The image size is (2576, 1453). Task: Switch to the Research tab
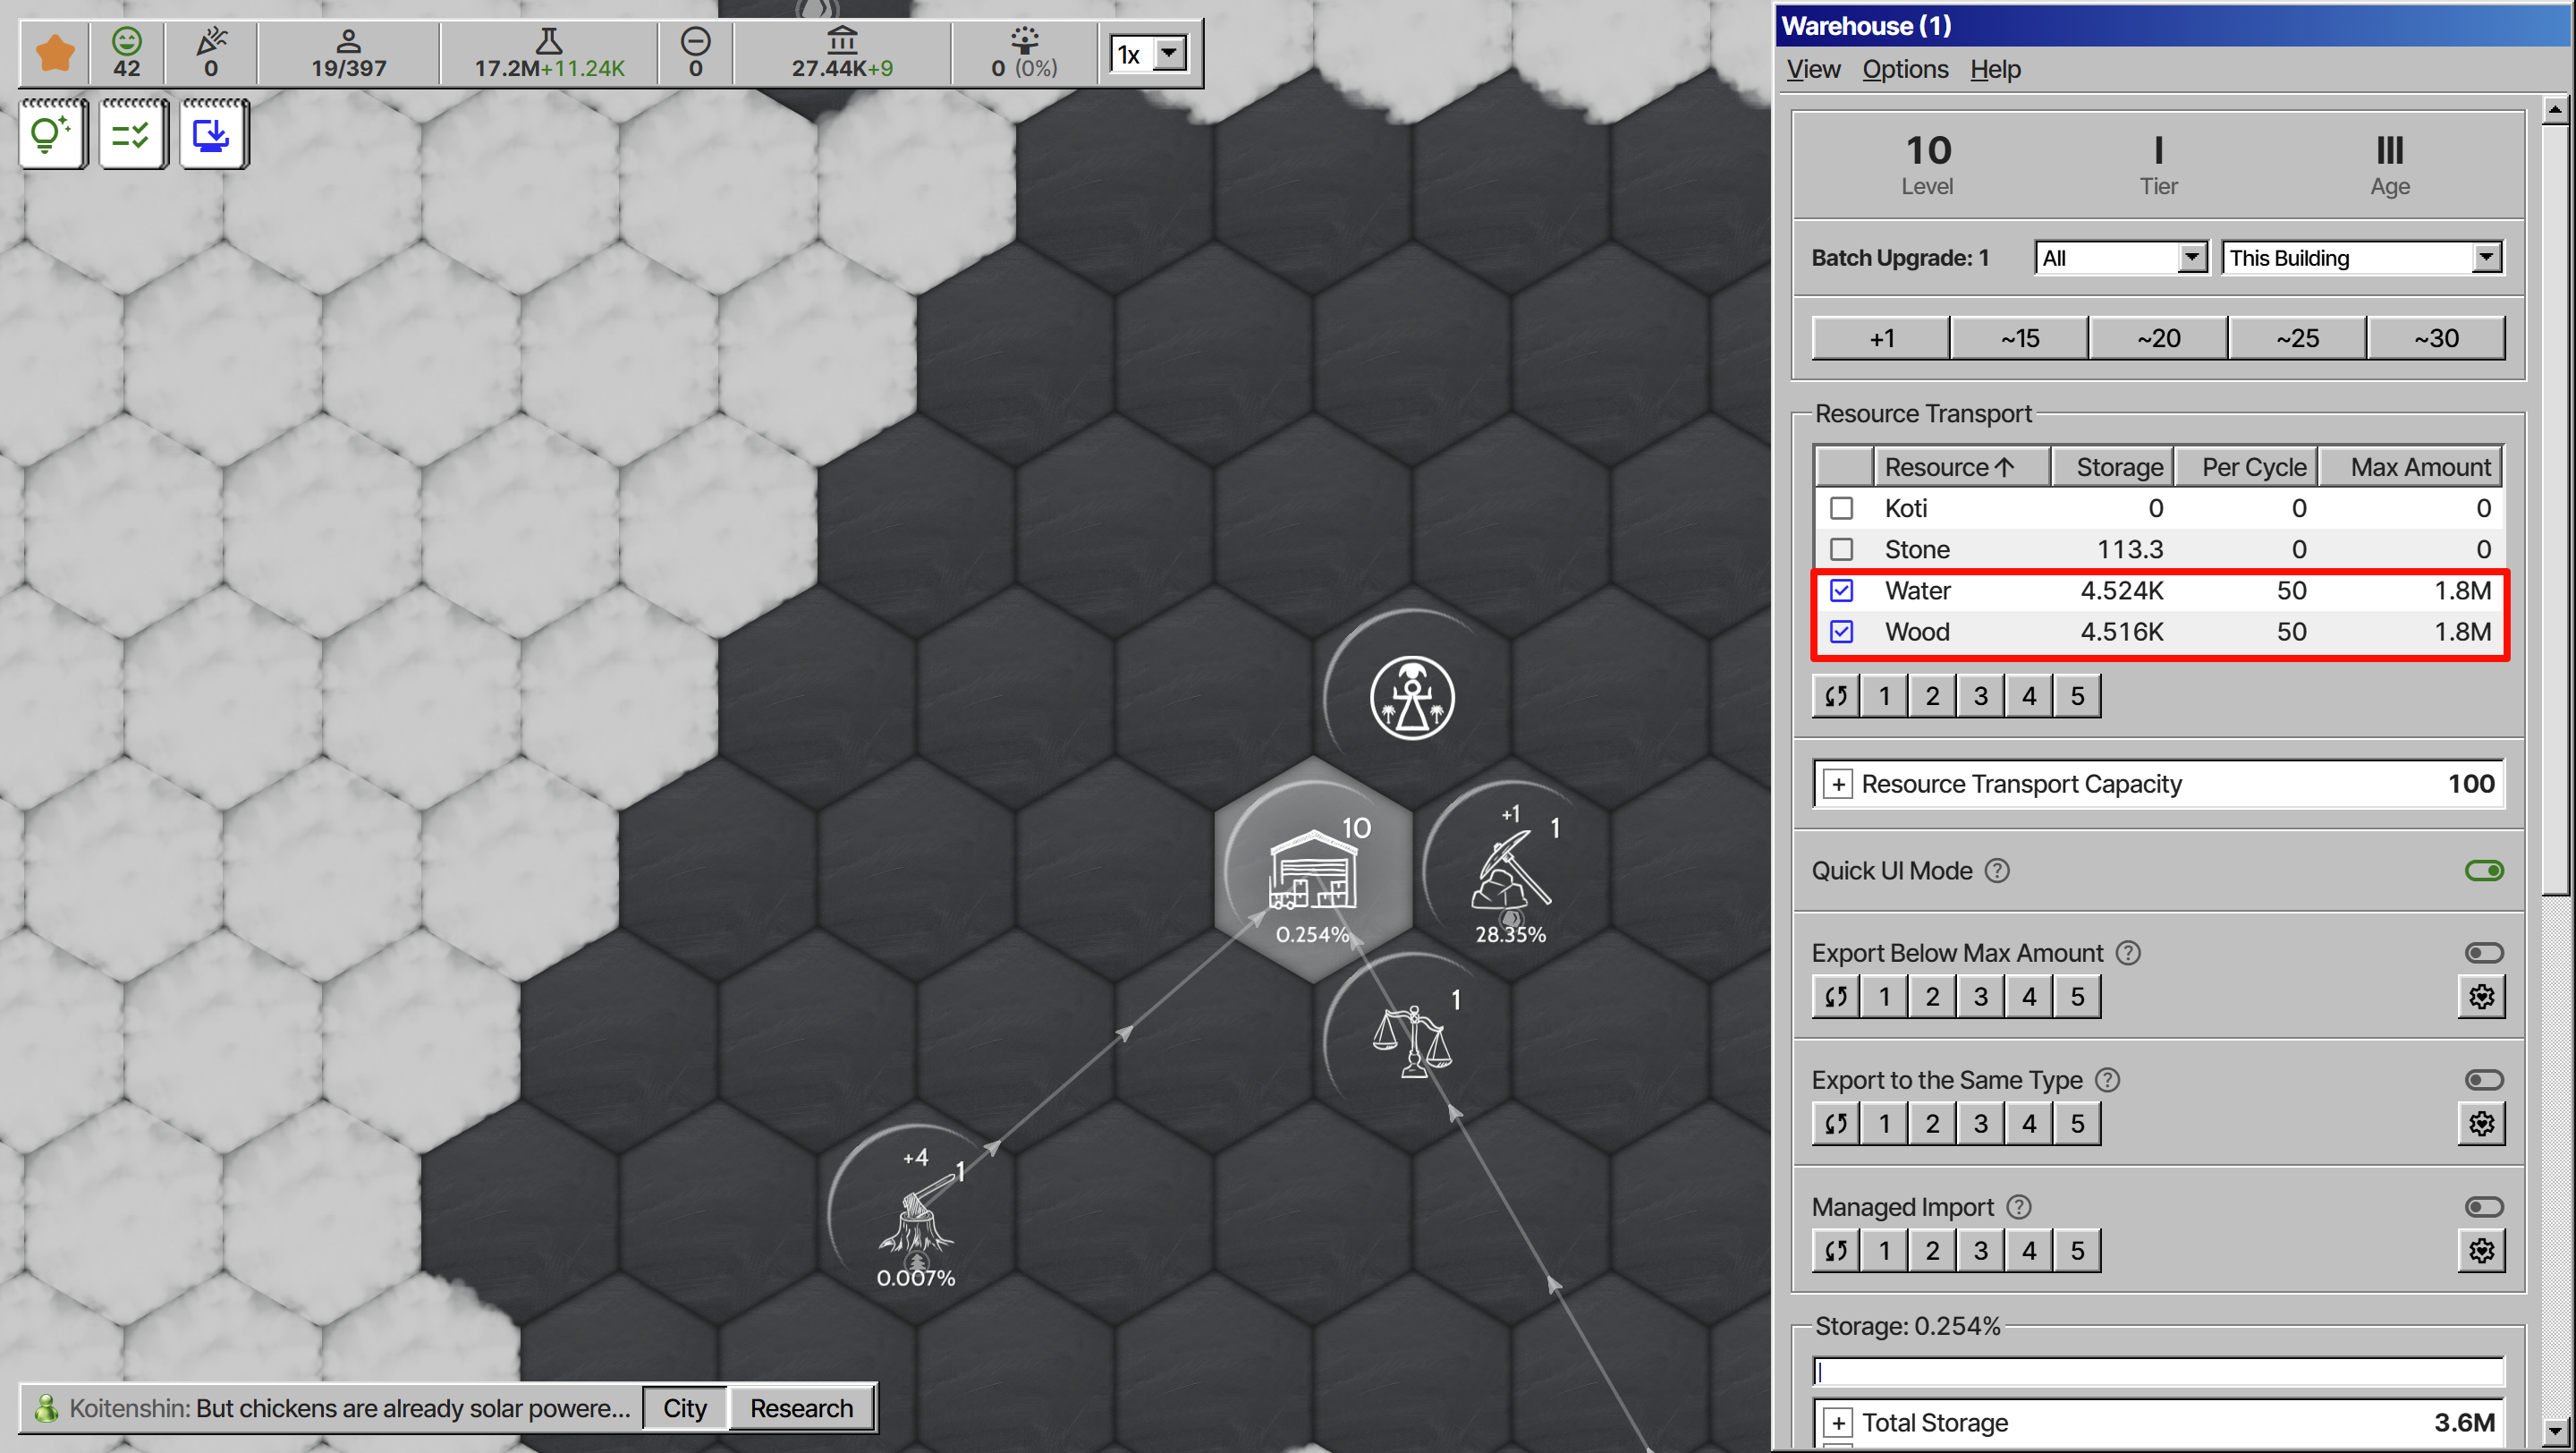[x=801, y=1408]
